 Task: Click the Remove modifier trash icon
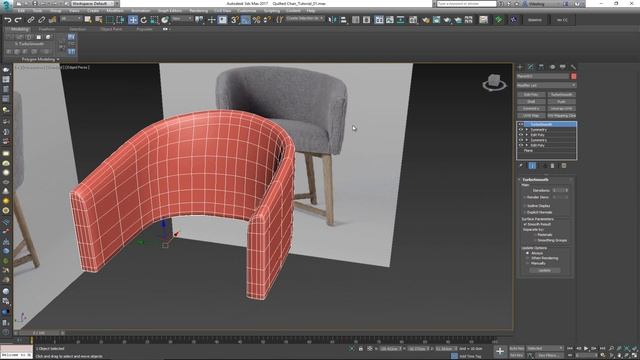pos(552,166)
